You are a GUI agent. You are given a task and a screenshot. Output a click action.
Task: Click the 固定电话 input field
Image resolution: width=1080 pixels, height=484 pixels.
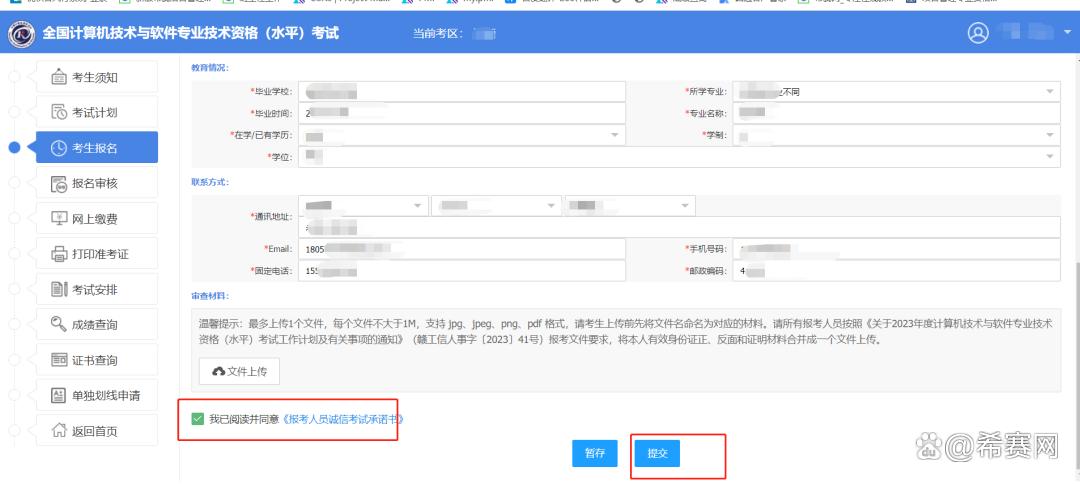click(x=461, y=271)
